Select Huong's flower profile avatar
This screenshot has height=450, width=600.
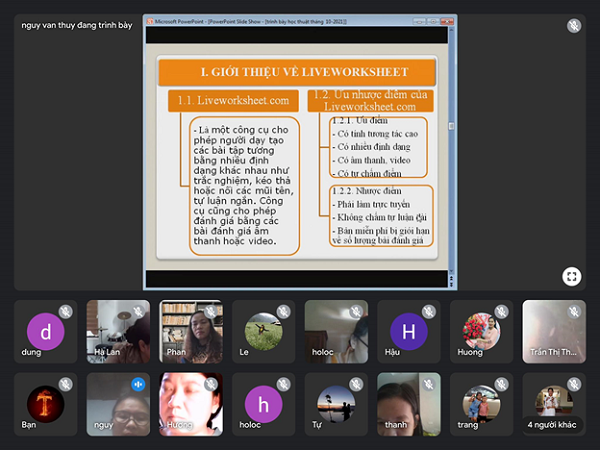(481, 331)
